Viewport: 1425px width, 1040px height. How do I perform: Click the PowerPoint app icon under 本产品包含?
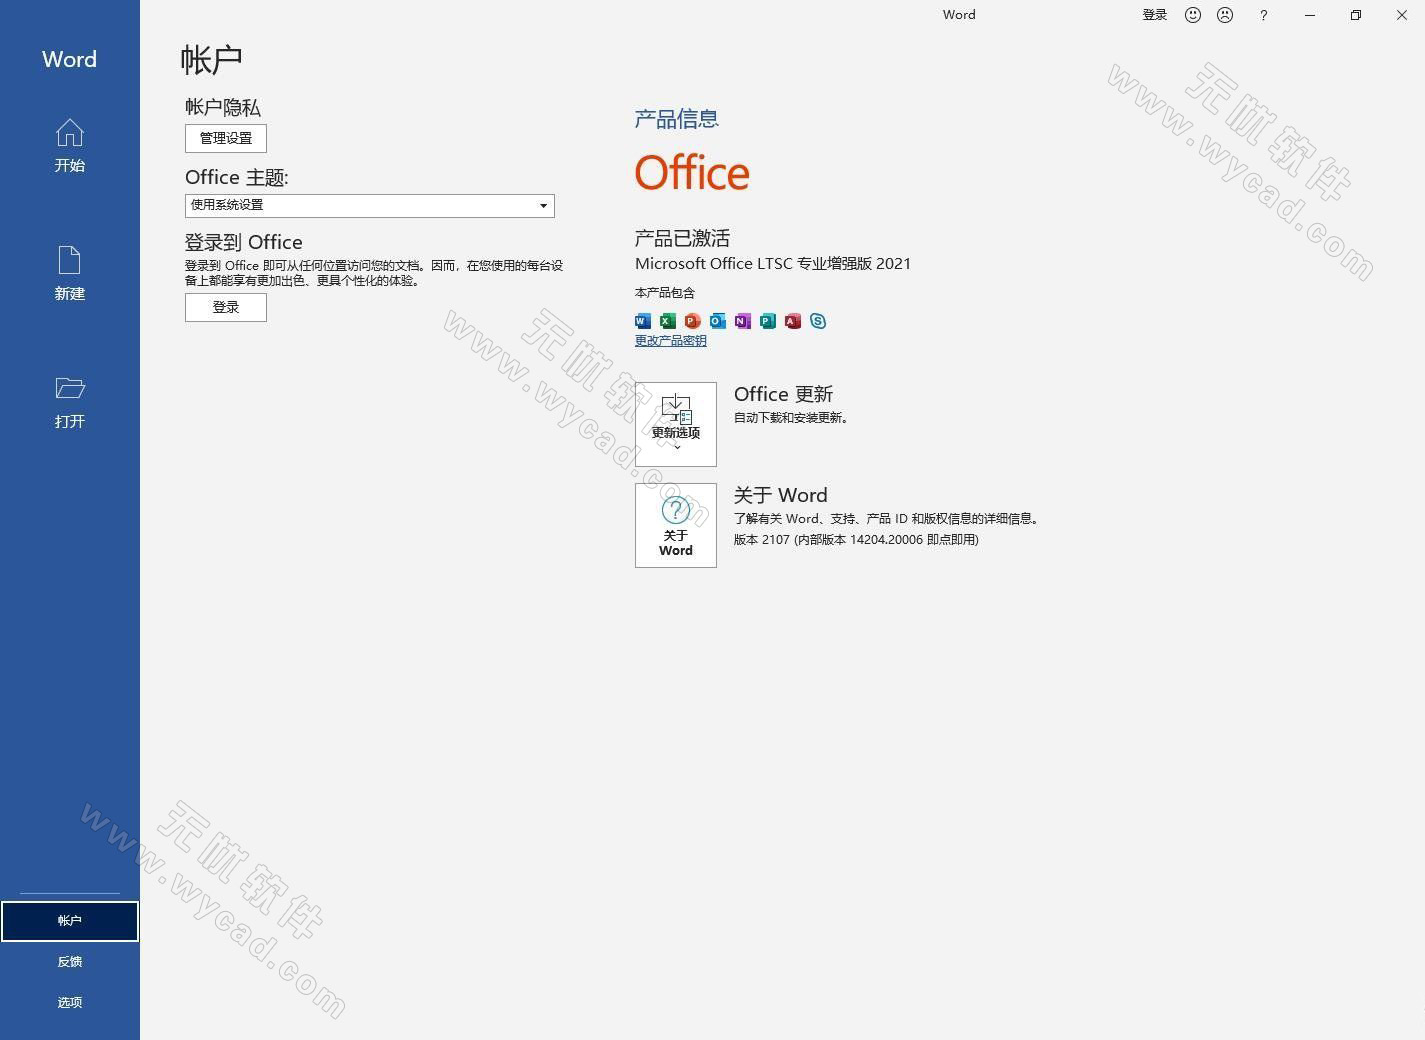(692, 321)
